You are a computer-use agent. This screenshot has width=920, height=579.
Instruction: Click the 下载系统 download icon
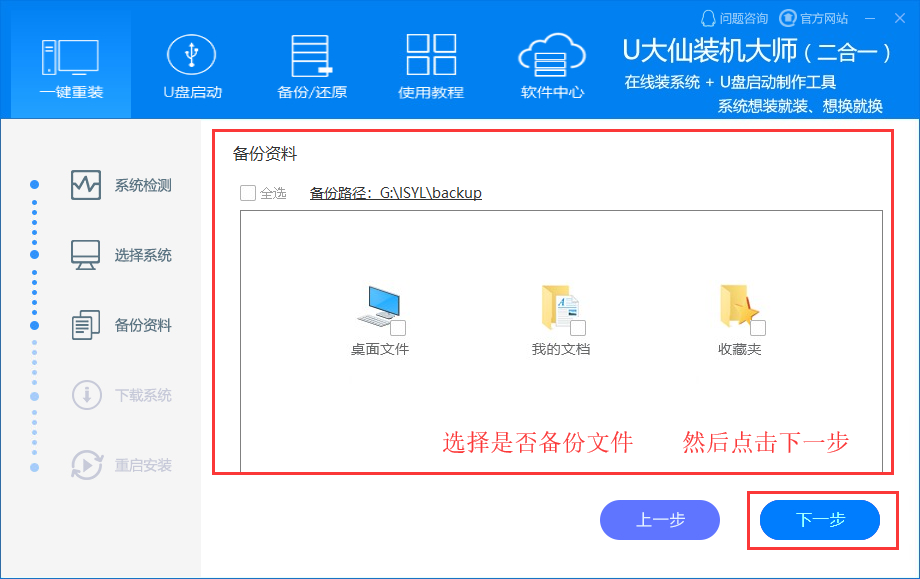pyautogui.click(x=87, y=395)
